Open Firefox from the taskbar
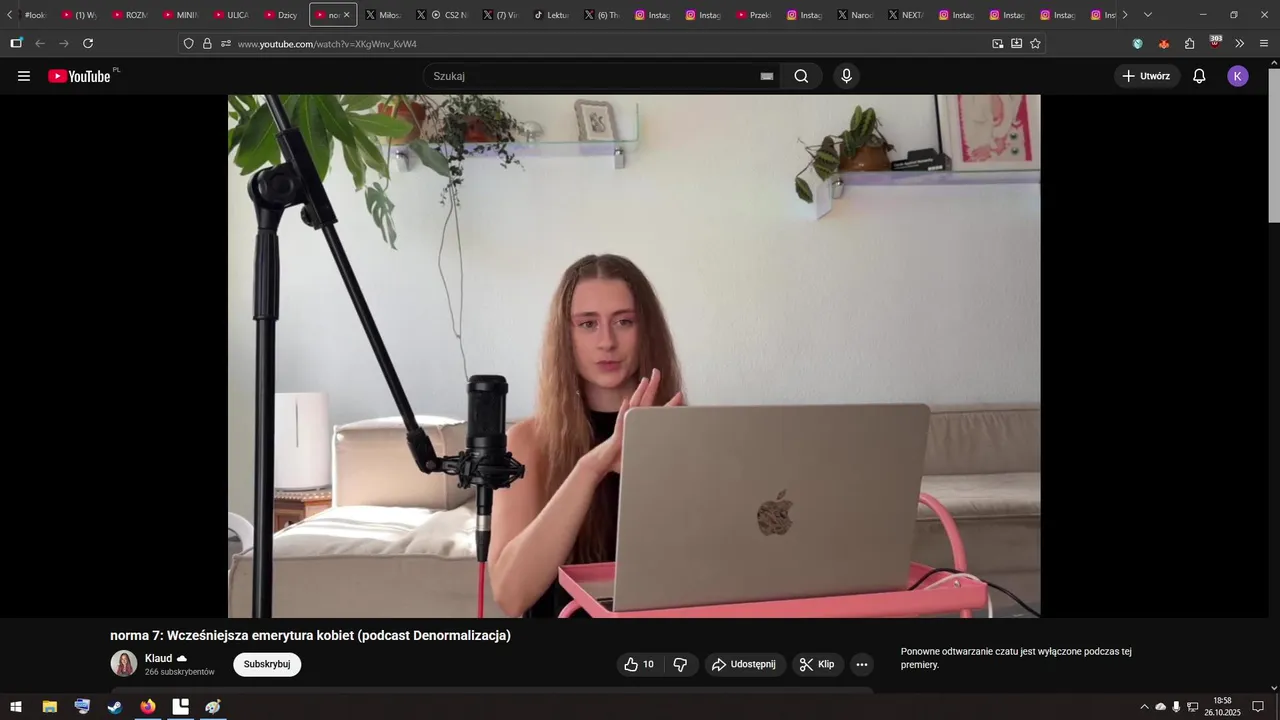The image size is (1280, 720). click(148, 707)
